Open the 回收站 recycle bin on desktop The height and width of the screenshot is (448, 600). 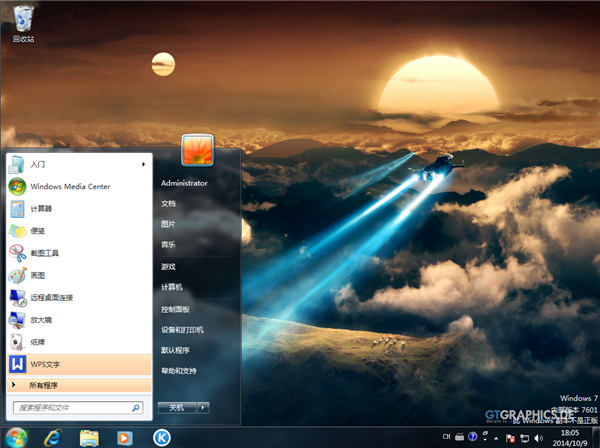[x=23, y=22]
